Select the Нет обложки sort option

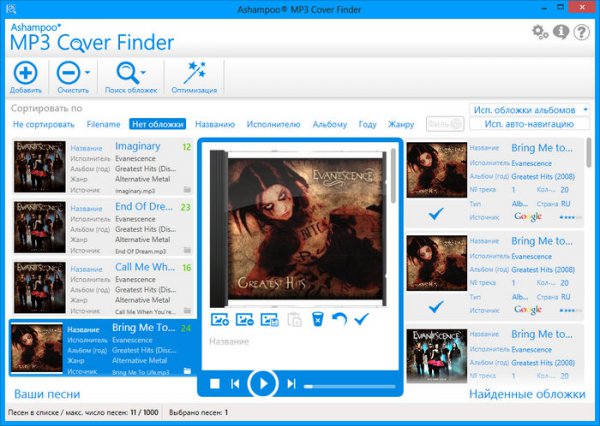tap(158, 124)
